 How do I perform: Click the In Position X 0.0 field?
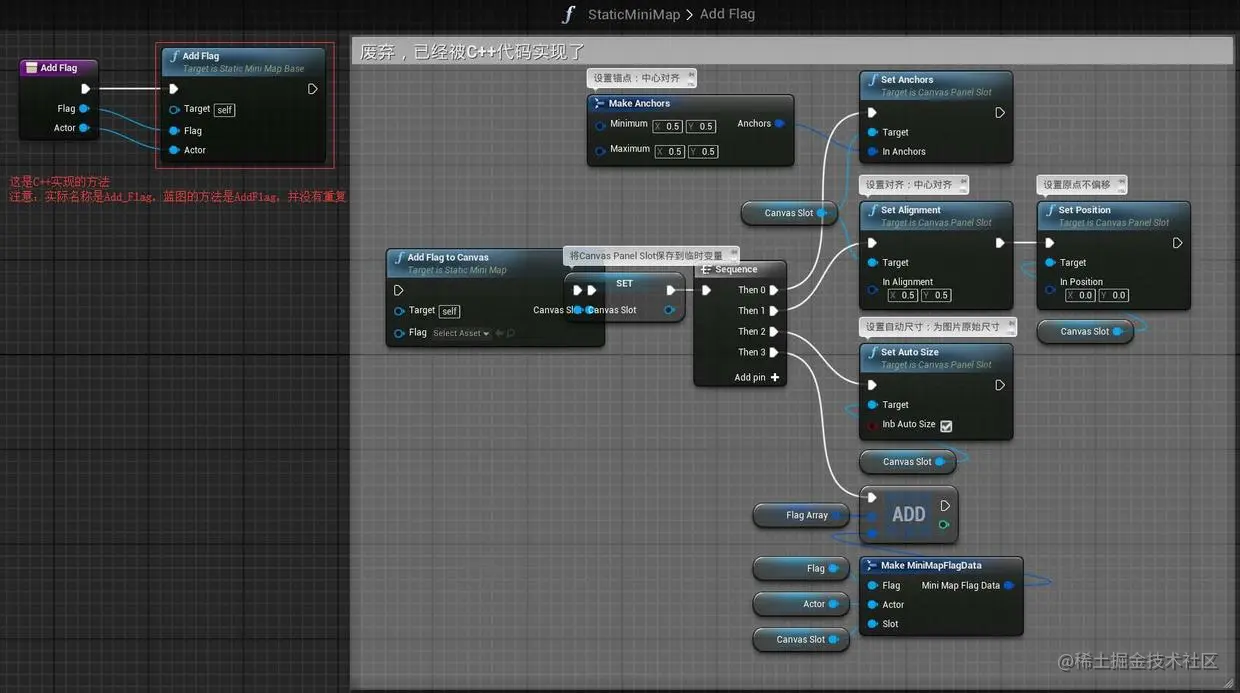coord(1081,295)
